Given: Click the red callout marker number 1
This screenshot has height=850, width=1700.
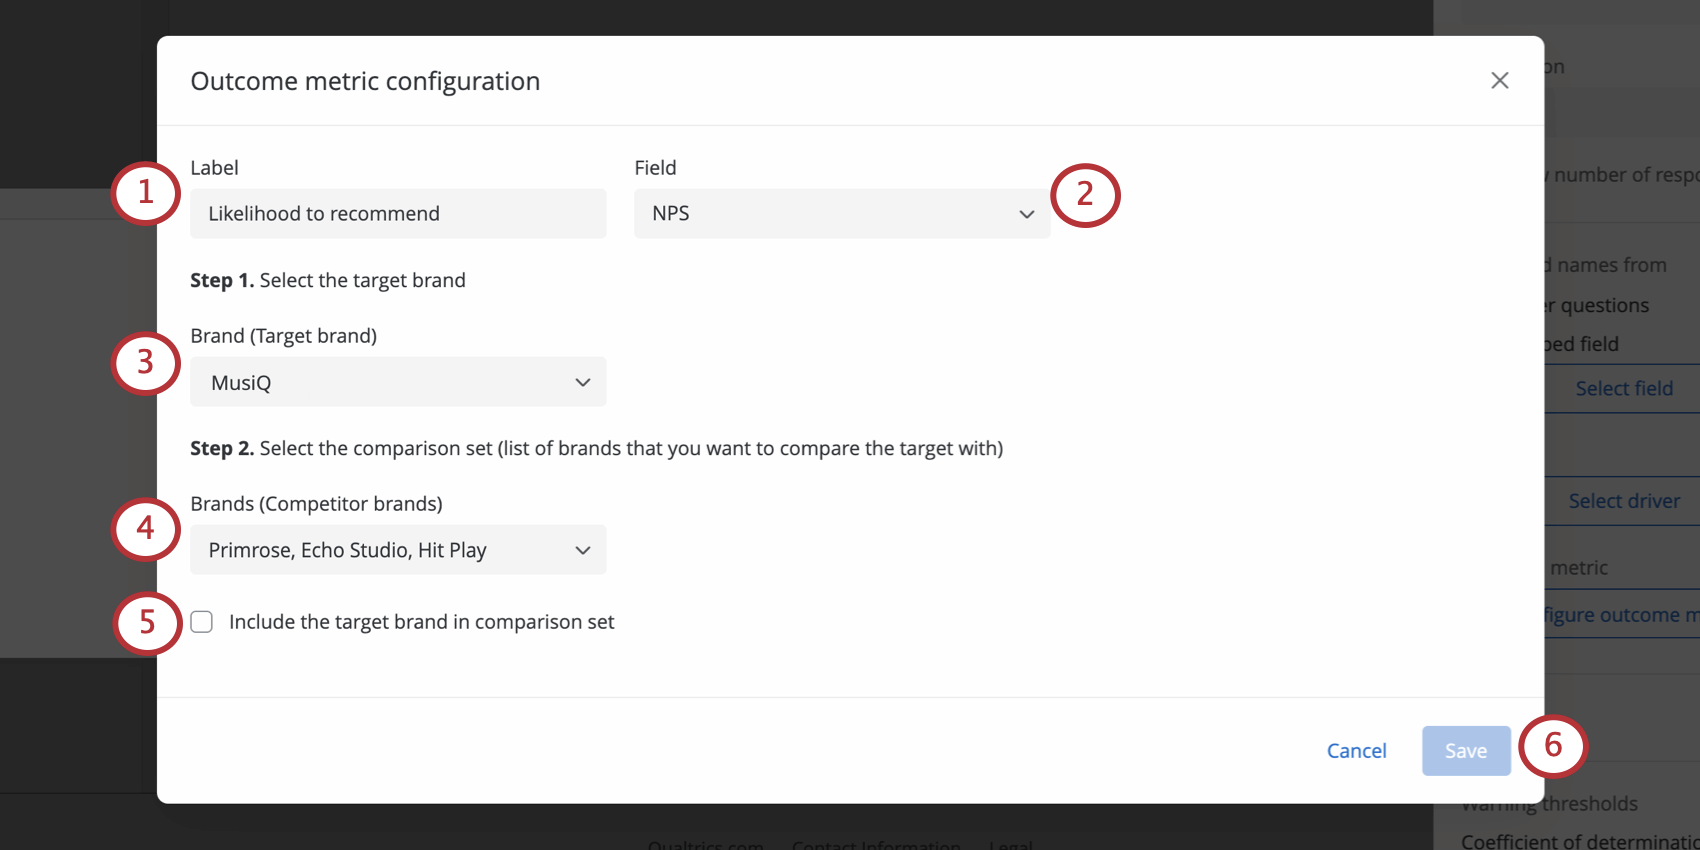Looking at the screenshot, I should tap(146, 192).
